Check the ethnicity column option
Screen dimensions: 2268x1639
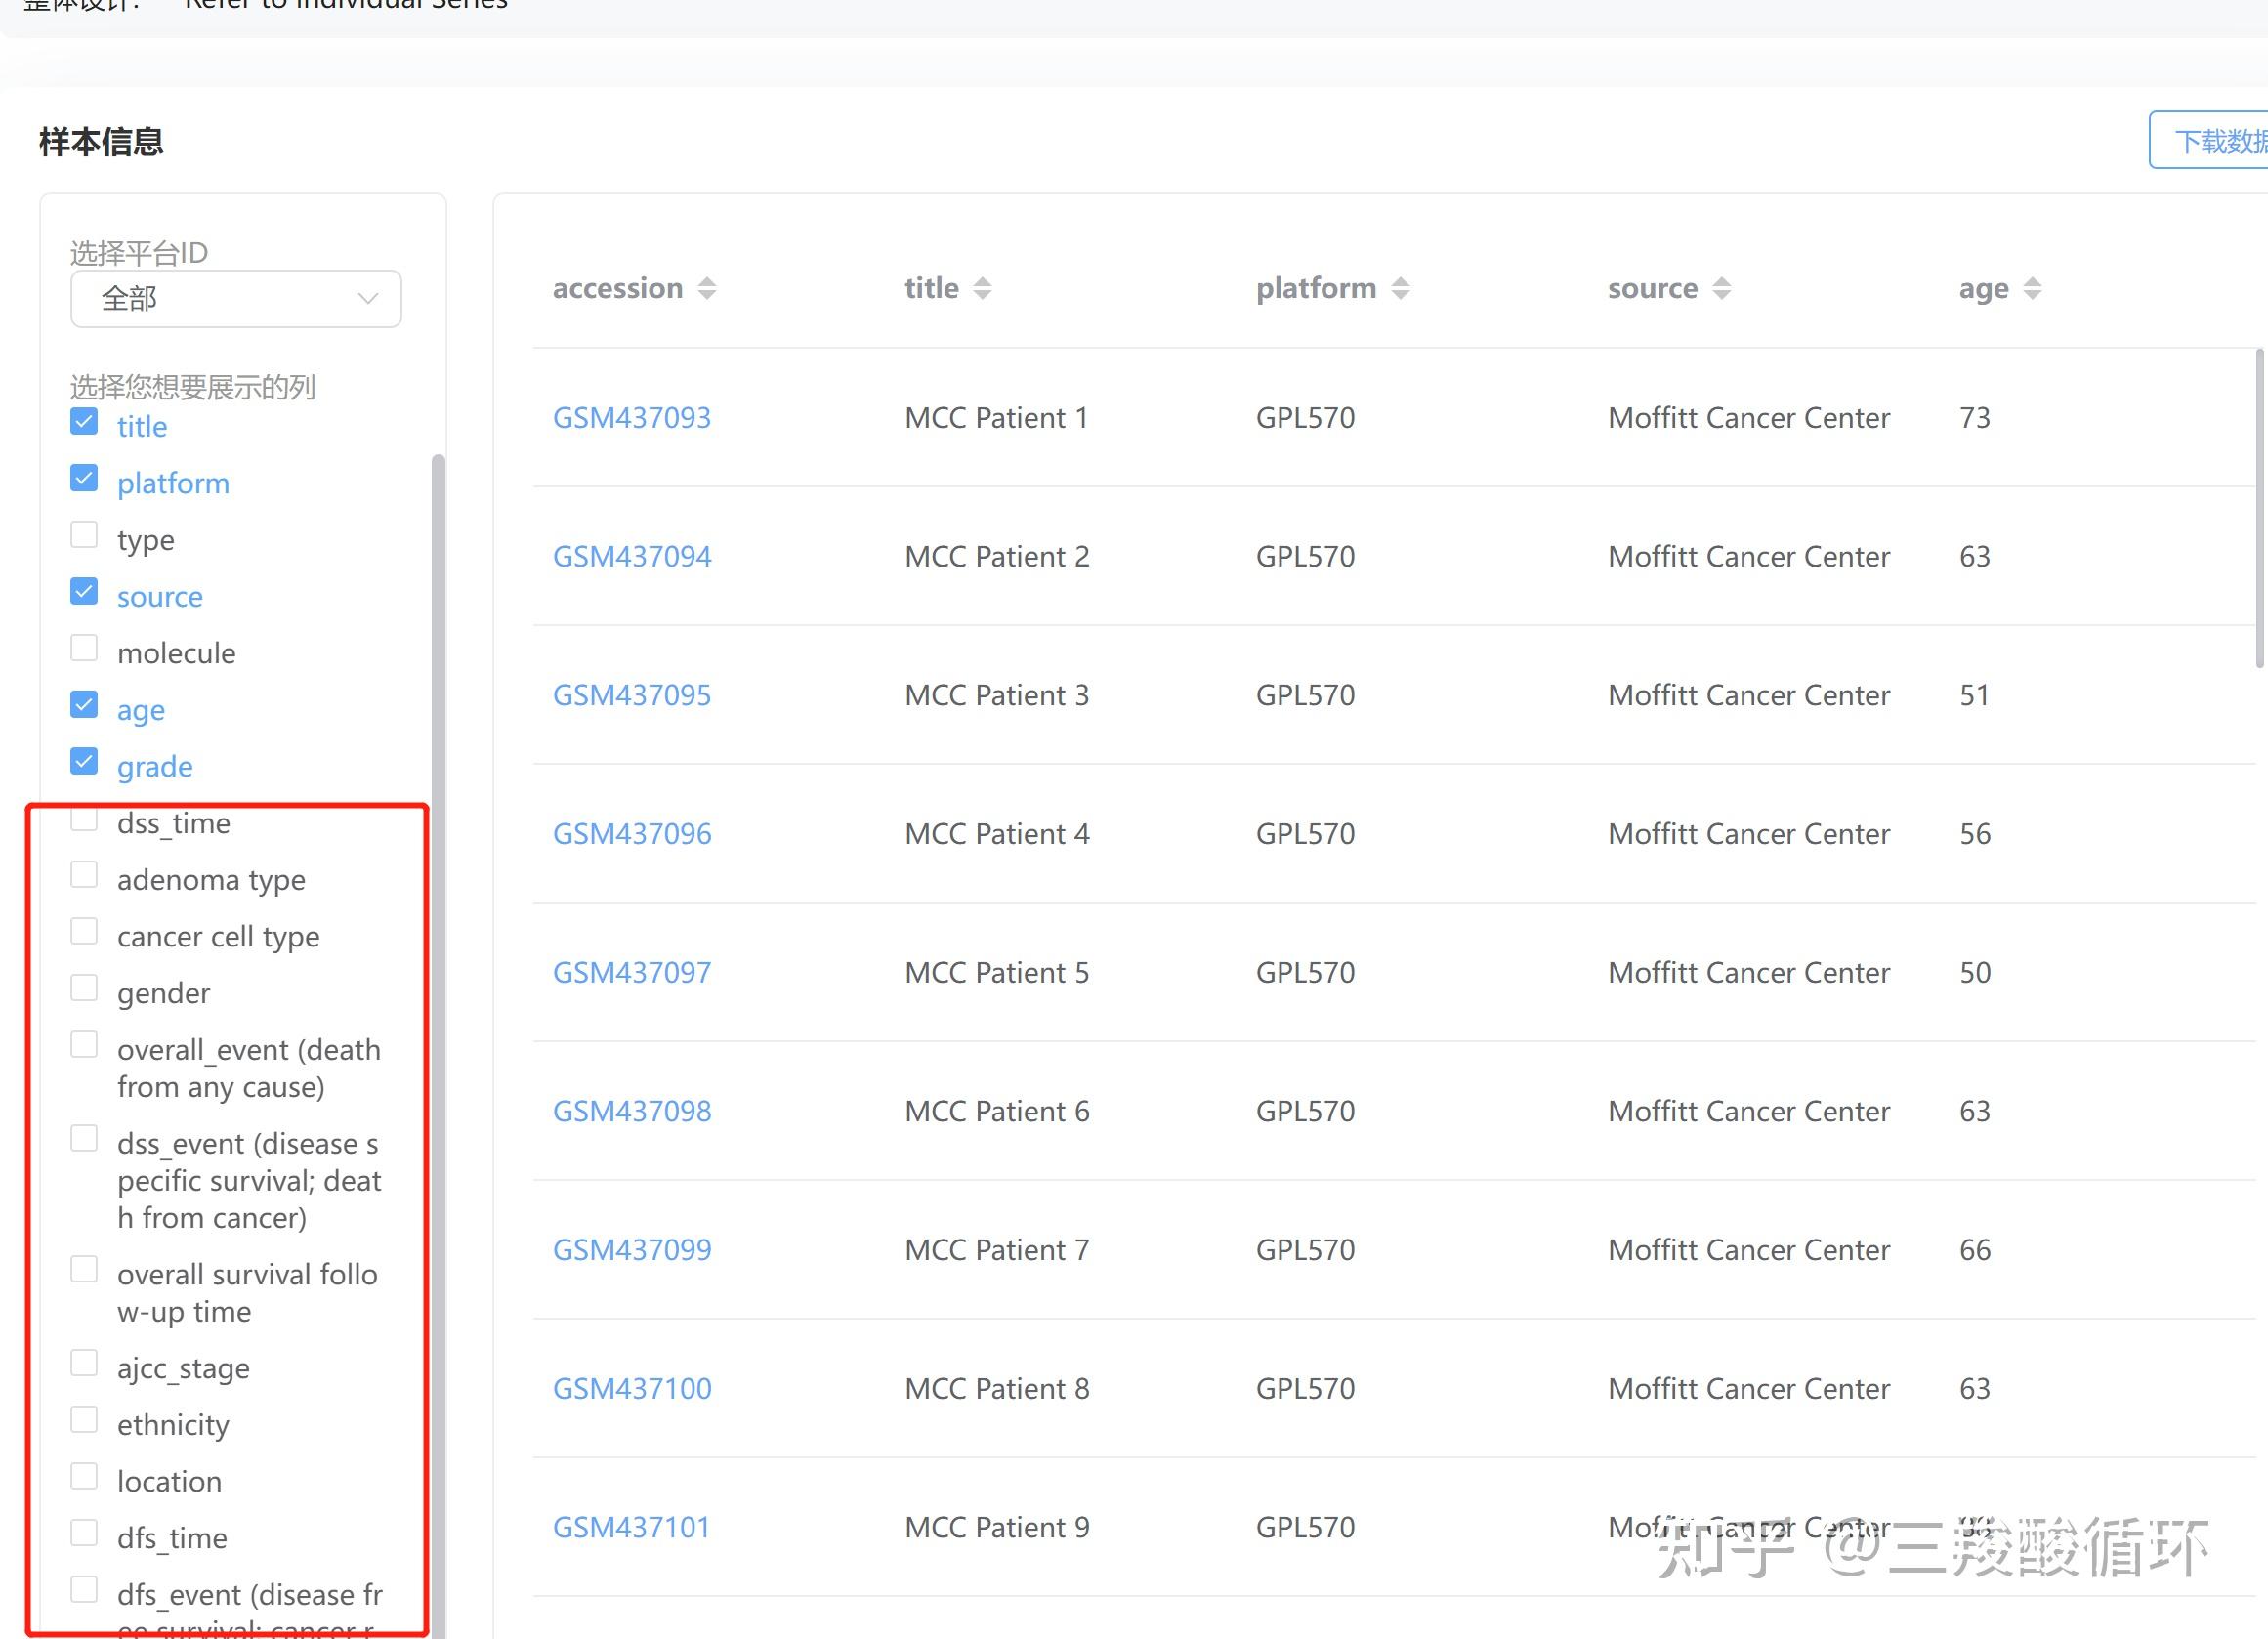[x=84, y=1421]
